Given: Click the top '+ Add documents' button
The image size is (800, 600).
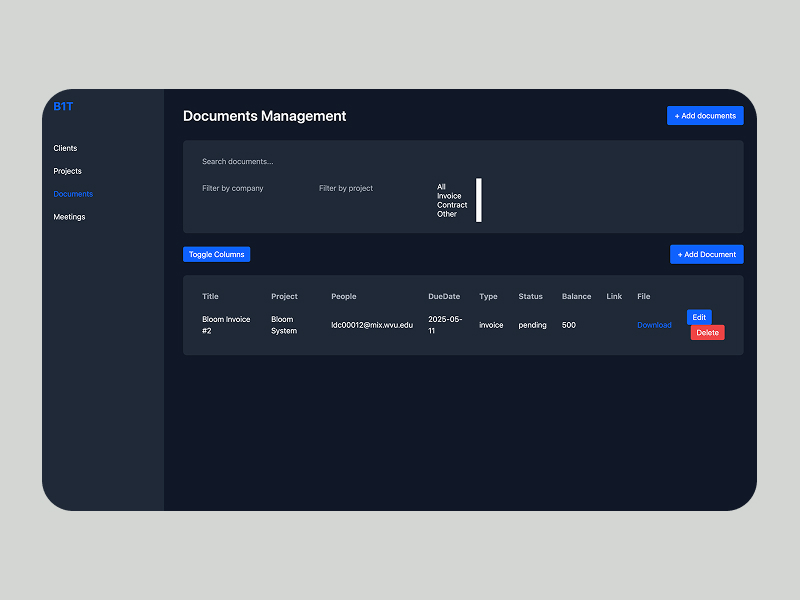Looking at the screenshot, I should coord(705,116).
